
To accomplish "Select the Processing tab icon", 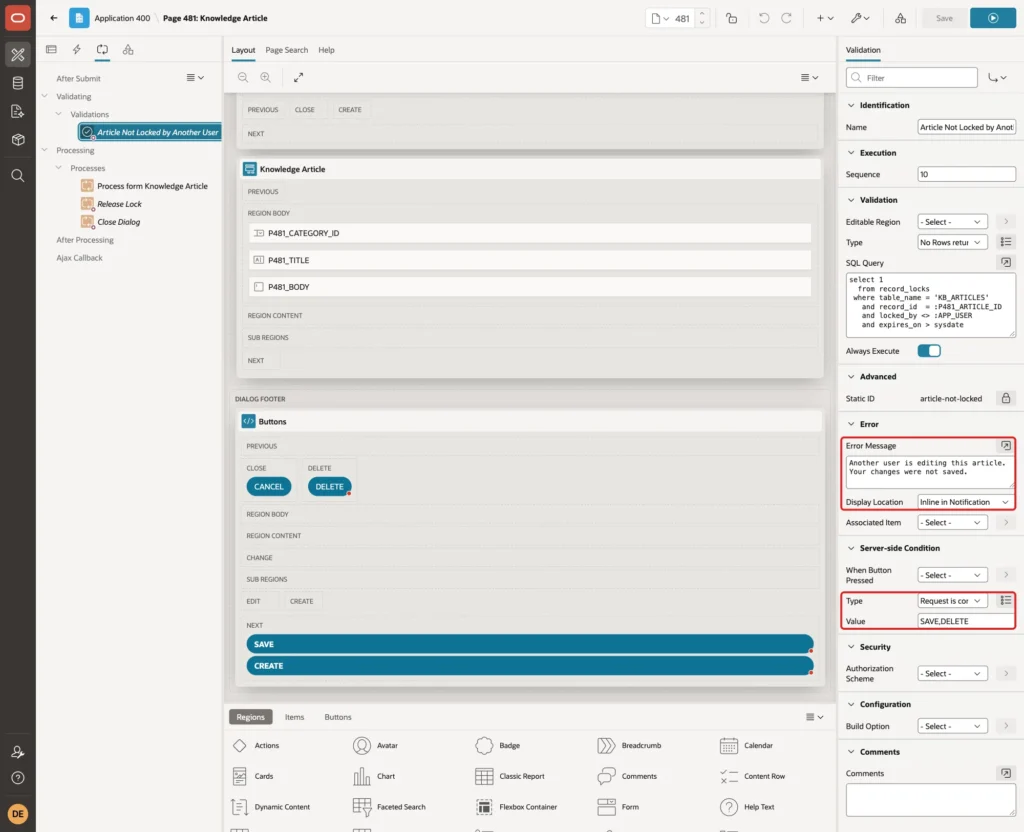I will [102, 50].
